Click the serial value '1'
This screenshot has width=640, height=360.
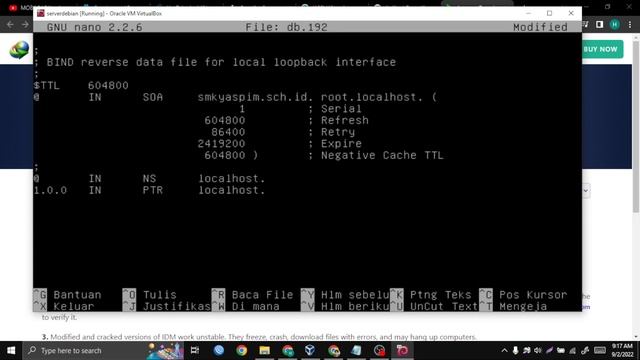[242, 109]
